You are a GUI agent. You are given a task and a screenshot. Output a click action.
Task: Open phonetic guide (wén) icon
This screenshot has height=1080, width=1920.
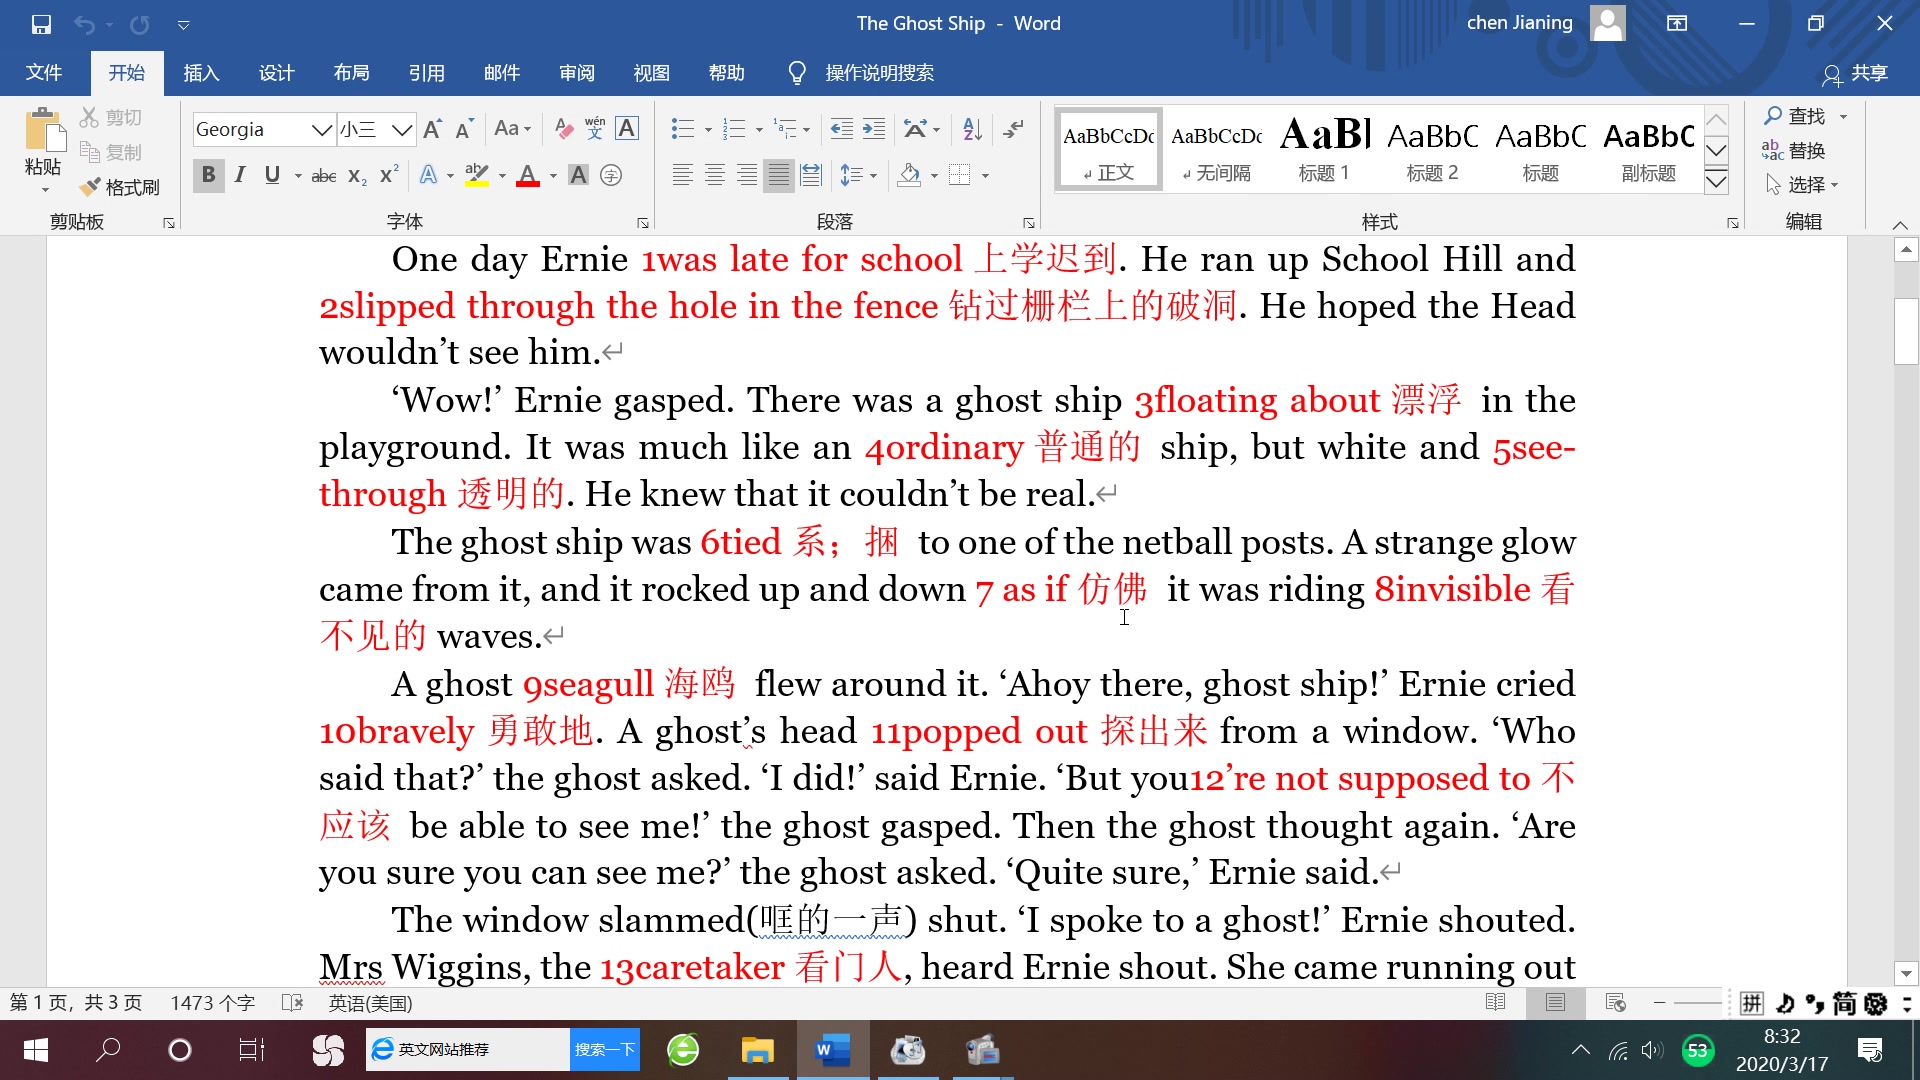[x=595, y=129]
